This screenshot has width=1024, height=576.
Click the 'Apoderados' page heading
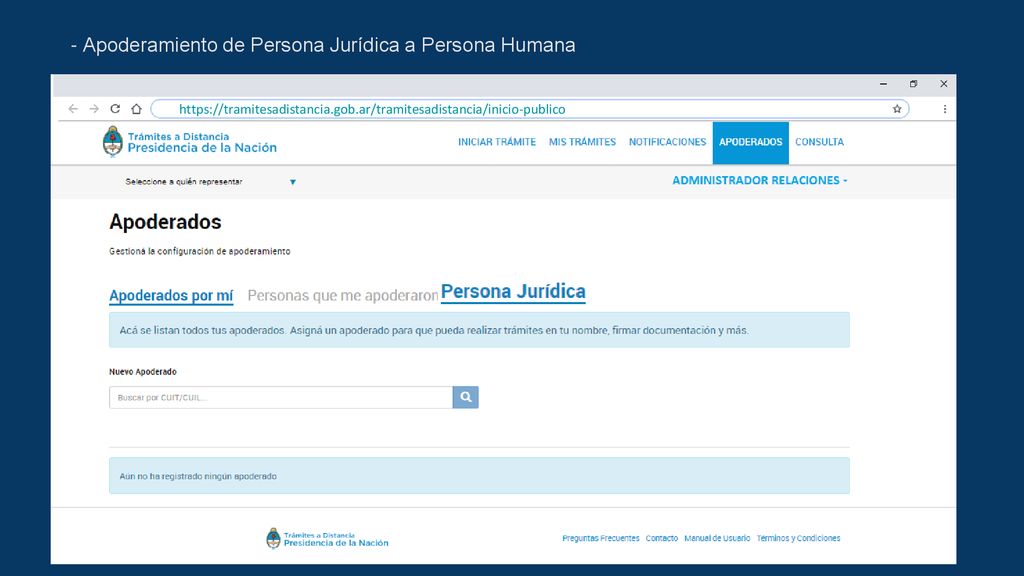point(165,222)
